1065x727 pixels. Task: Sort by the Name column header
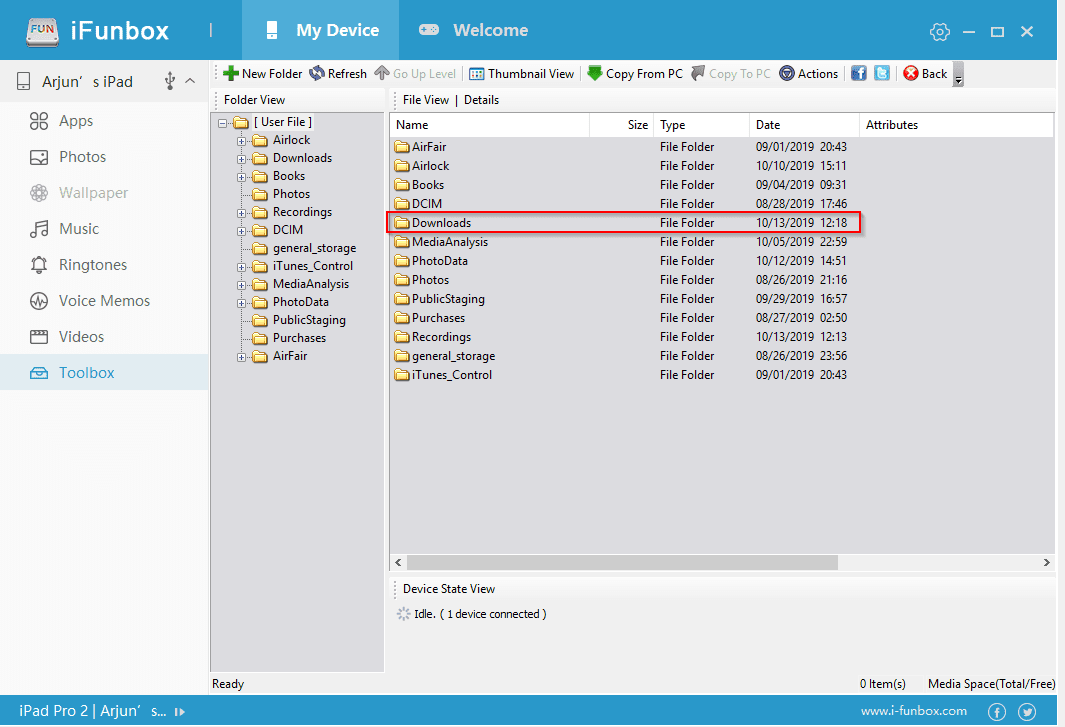tap(490, 125)
